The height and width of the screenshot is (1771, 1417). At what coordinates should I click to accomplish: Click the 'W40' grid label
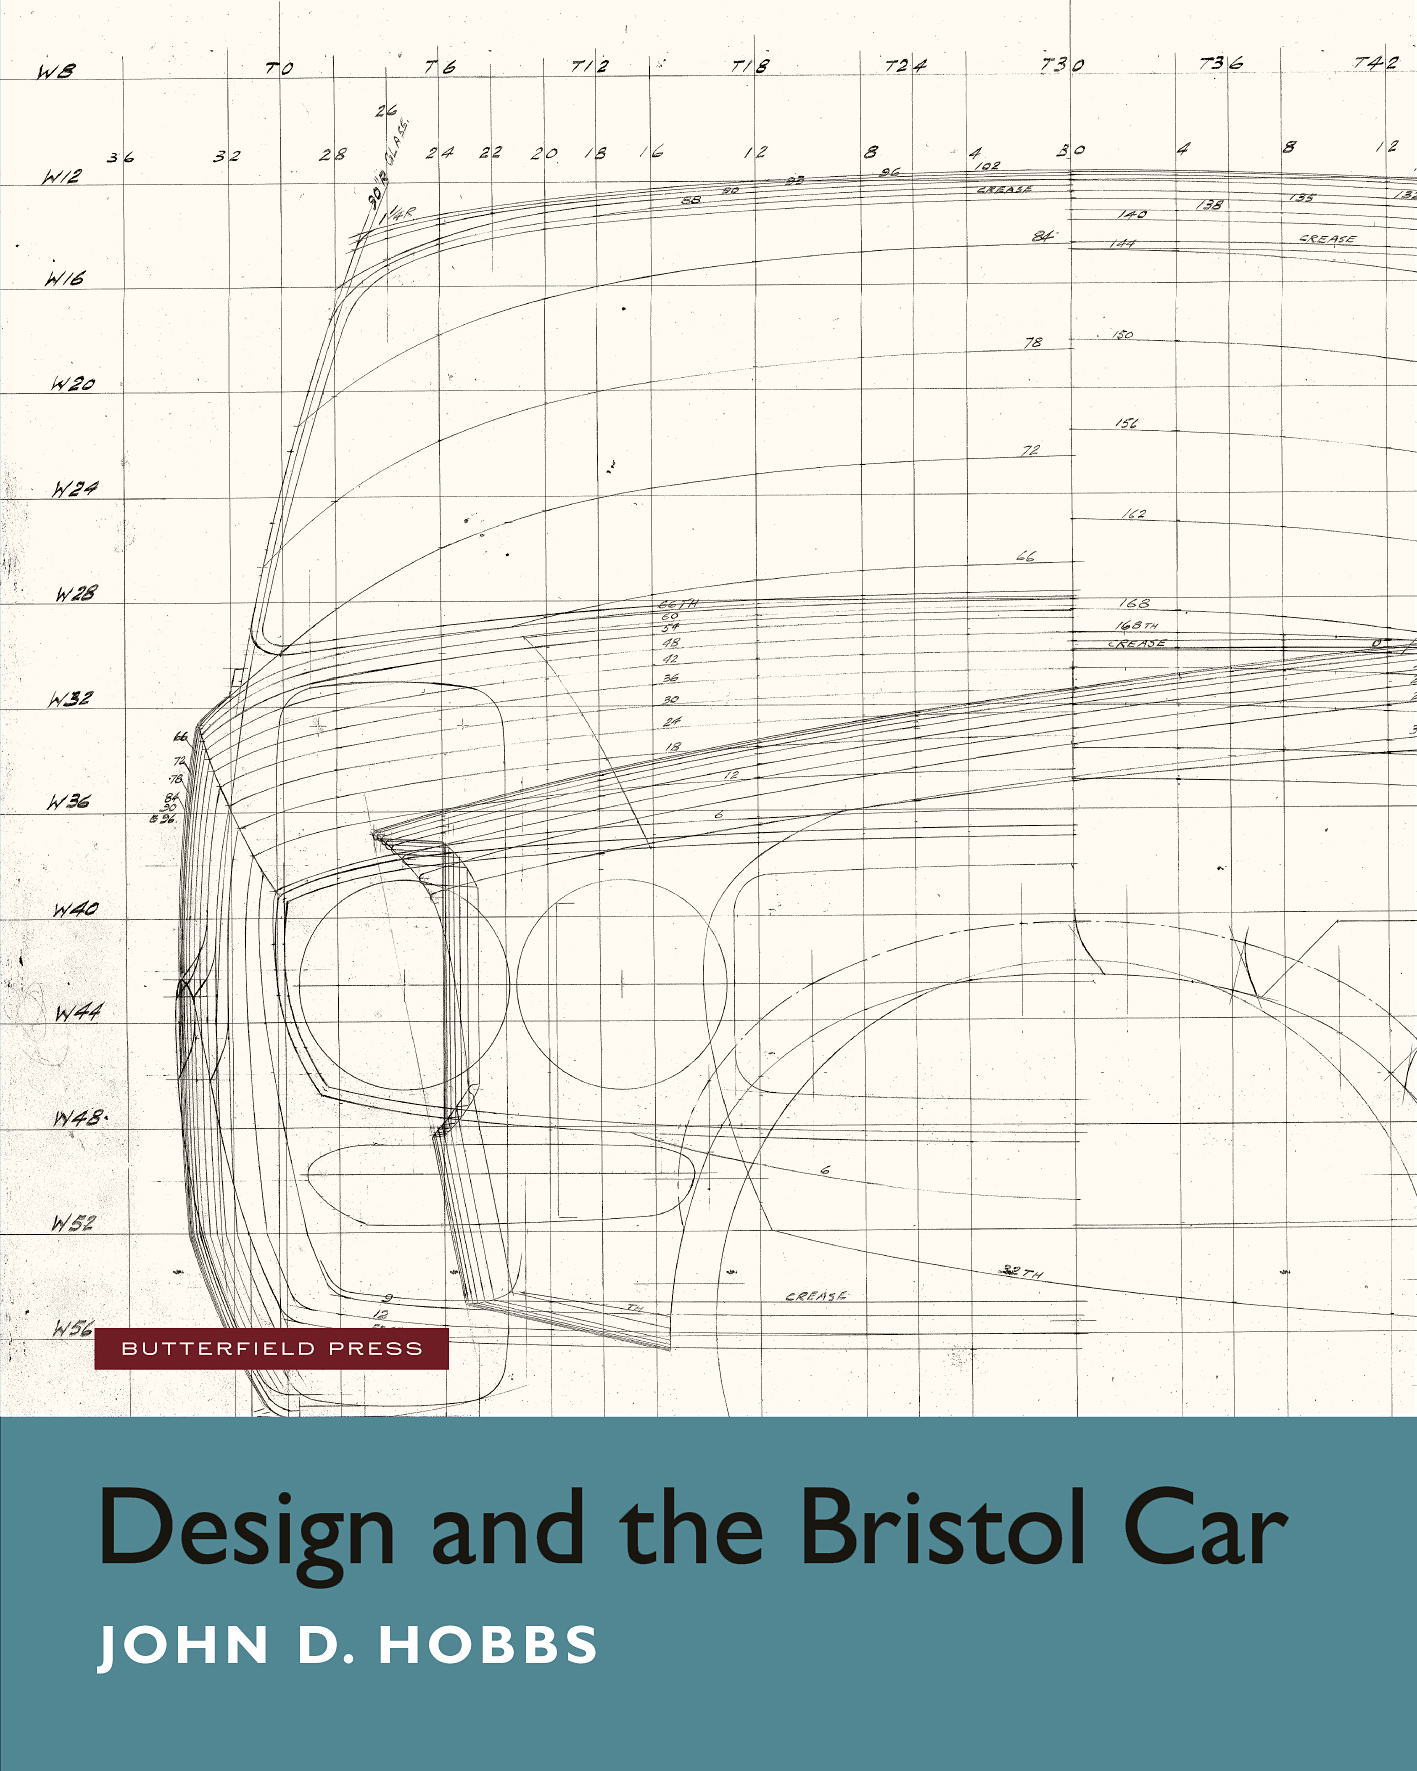(x=76, y=909)
